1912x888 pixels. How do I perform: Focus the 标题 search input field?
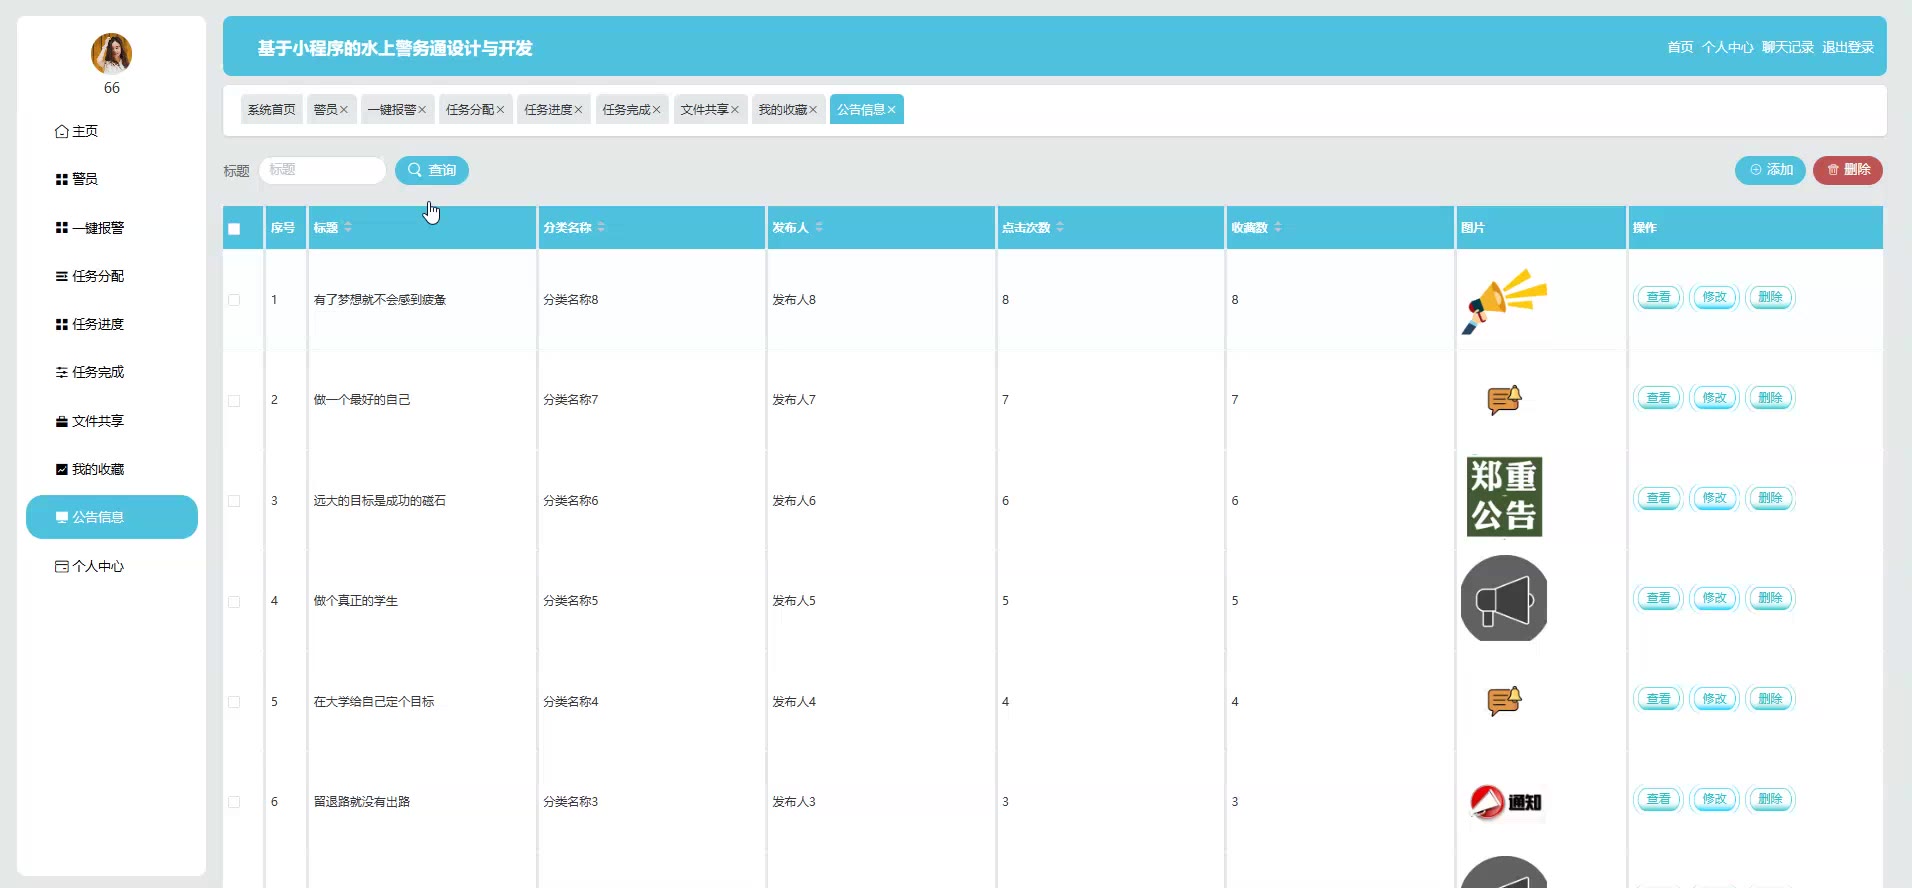(x=322, y=170)
